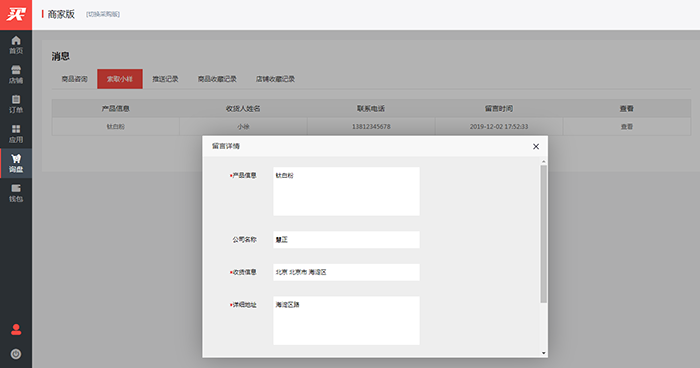Click 详细地址 text area
Viewport: 700px width, 368px height.
point(346,321)
